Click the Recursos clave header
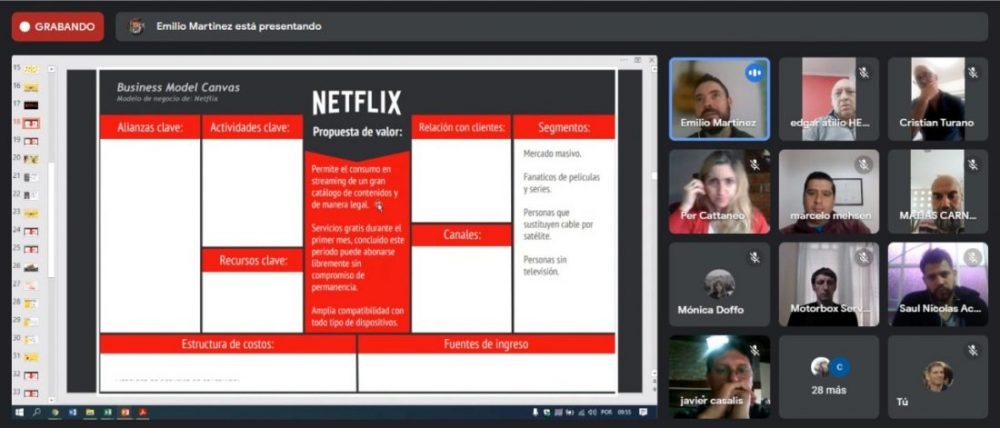This screenshot has width=1000, height=428. point(253,260)
